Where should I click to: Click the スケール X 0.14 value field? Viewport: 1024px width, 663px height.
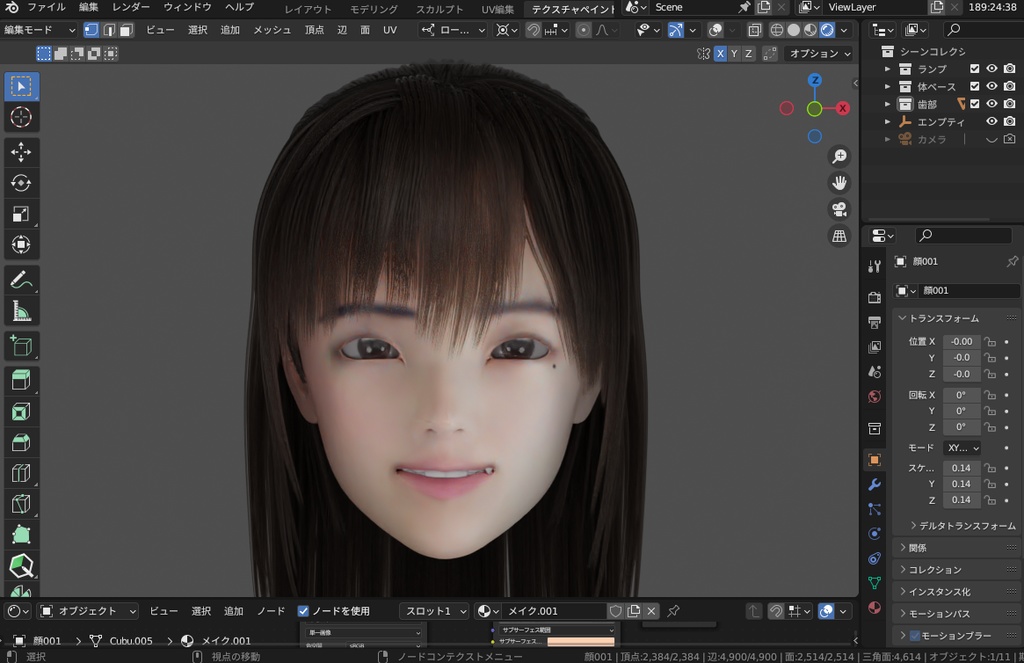(x=961, y=468)
